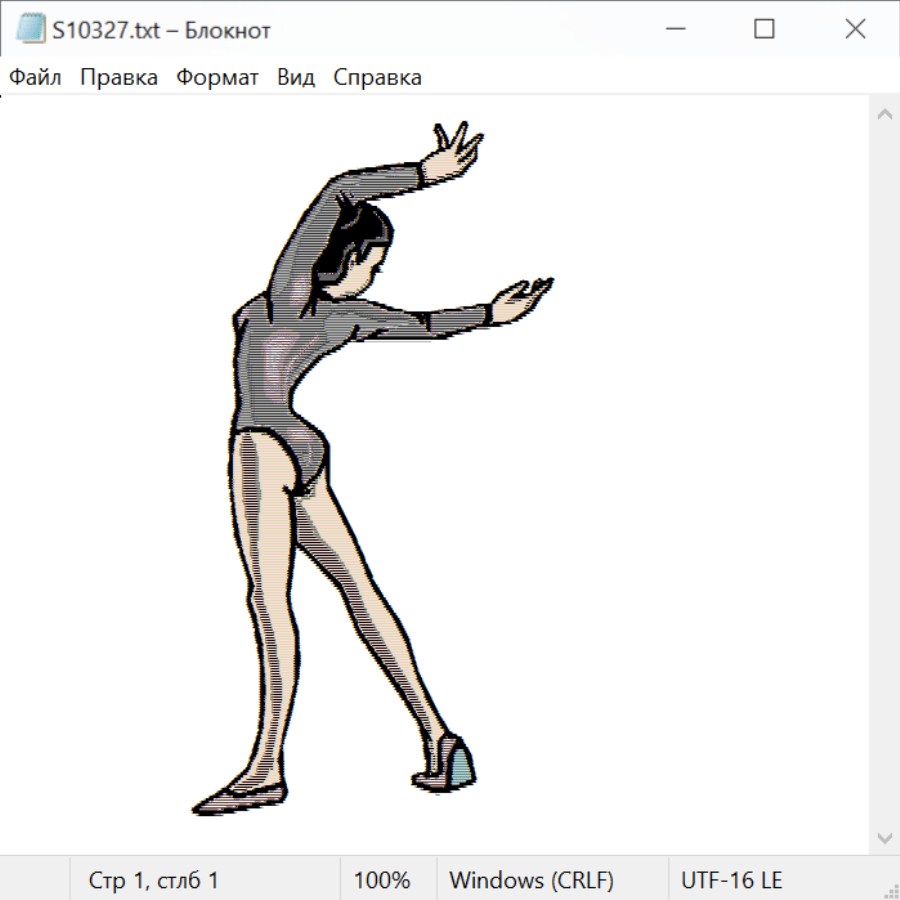The height and width of the screenshot is (900, 900).
Task: Open the Справка menu
Action: (x=377, y=77)
